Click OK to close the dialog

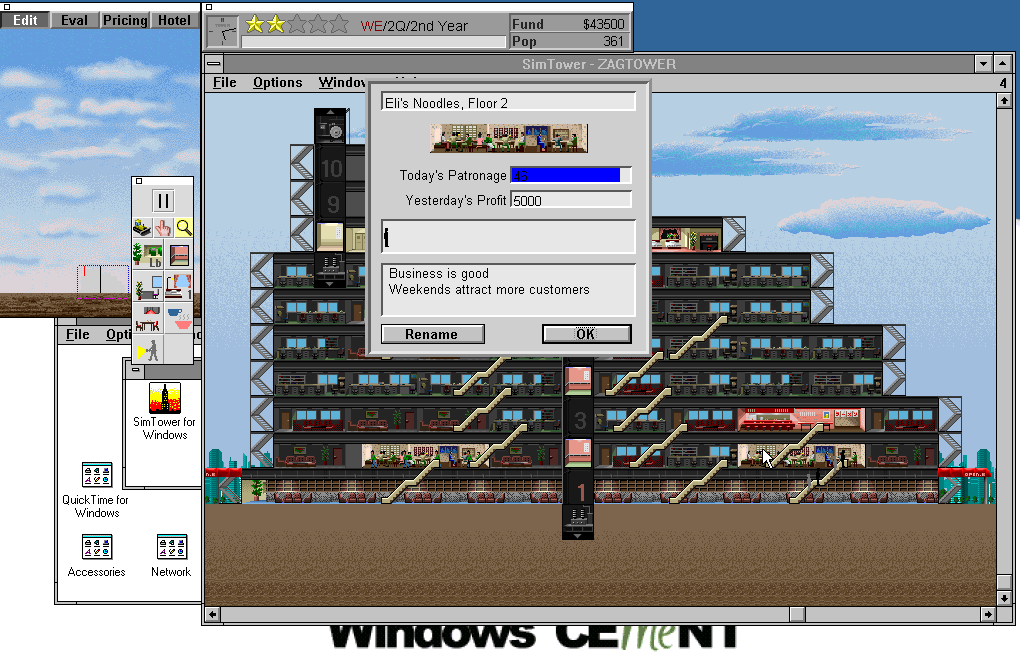click(586, 334)
